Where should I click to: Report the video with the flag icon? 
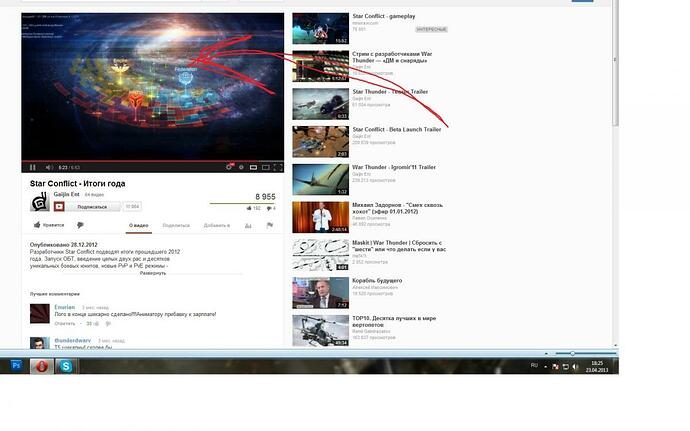point(269,225)
